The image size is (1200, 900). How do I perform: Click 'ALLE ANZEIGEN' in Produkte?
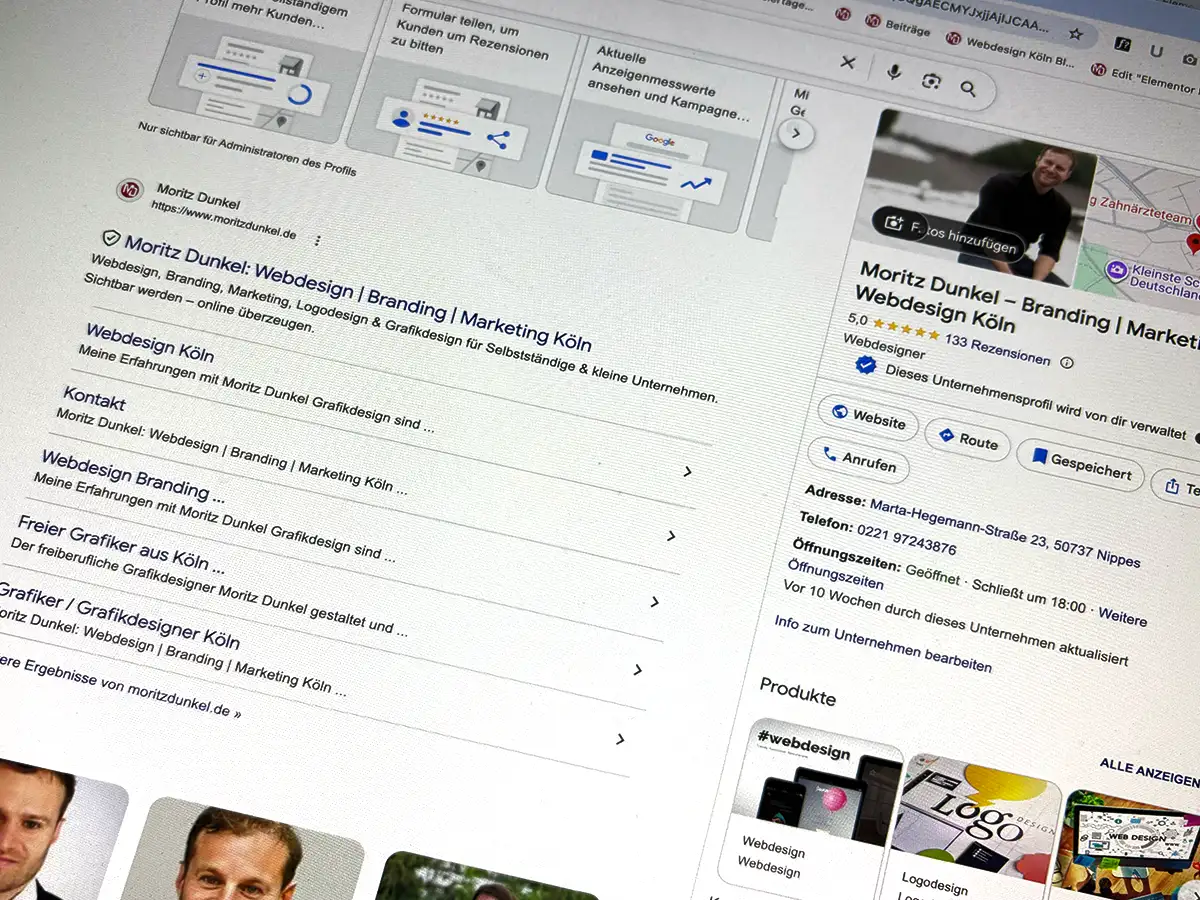[1150, 773]
